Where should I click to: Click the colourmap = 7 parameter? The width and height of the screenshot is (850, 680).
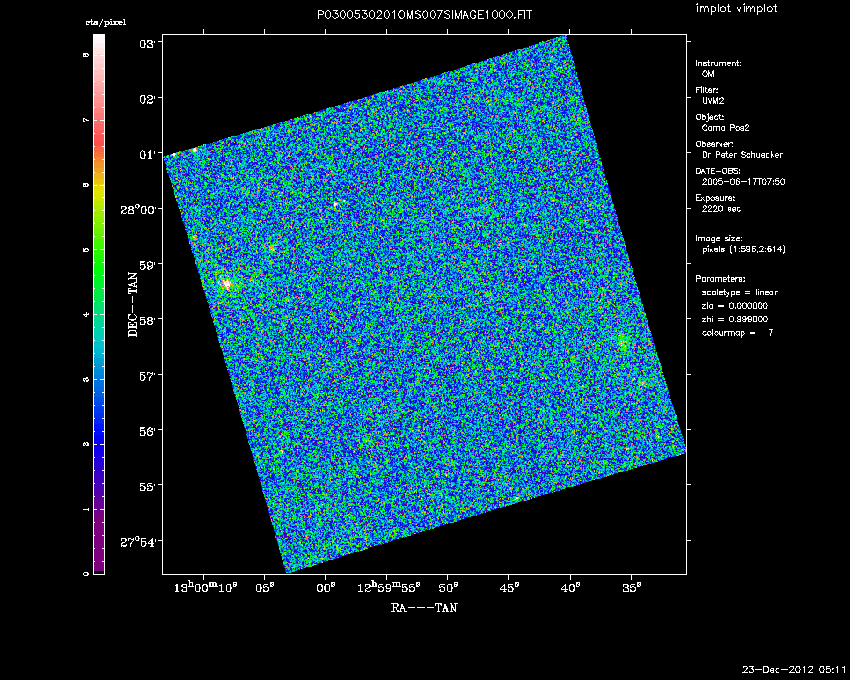click(x=736, y=331)
